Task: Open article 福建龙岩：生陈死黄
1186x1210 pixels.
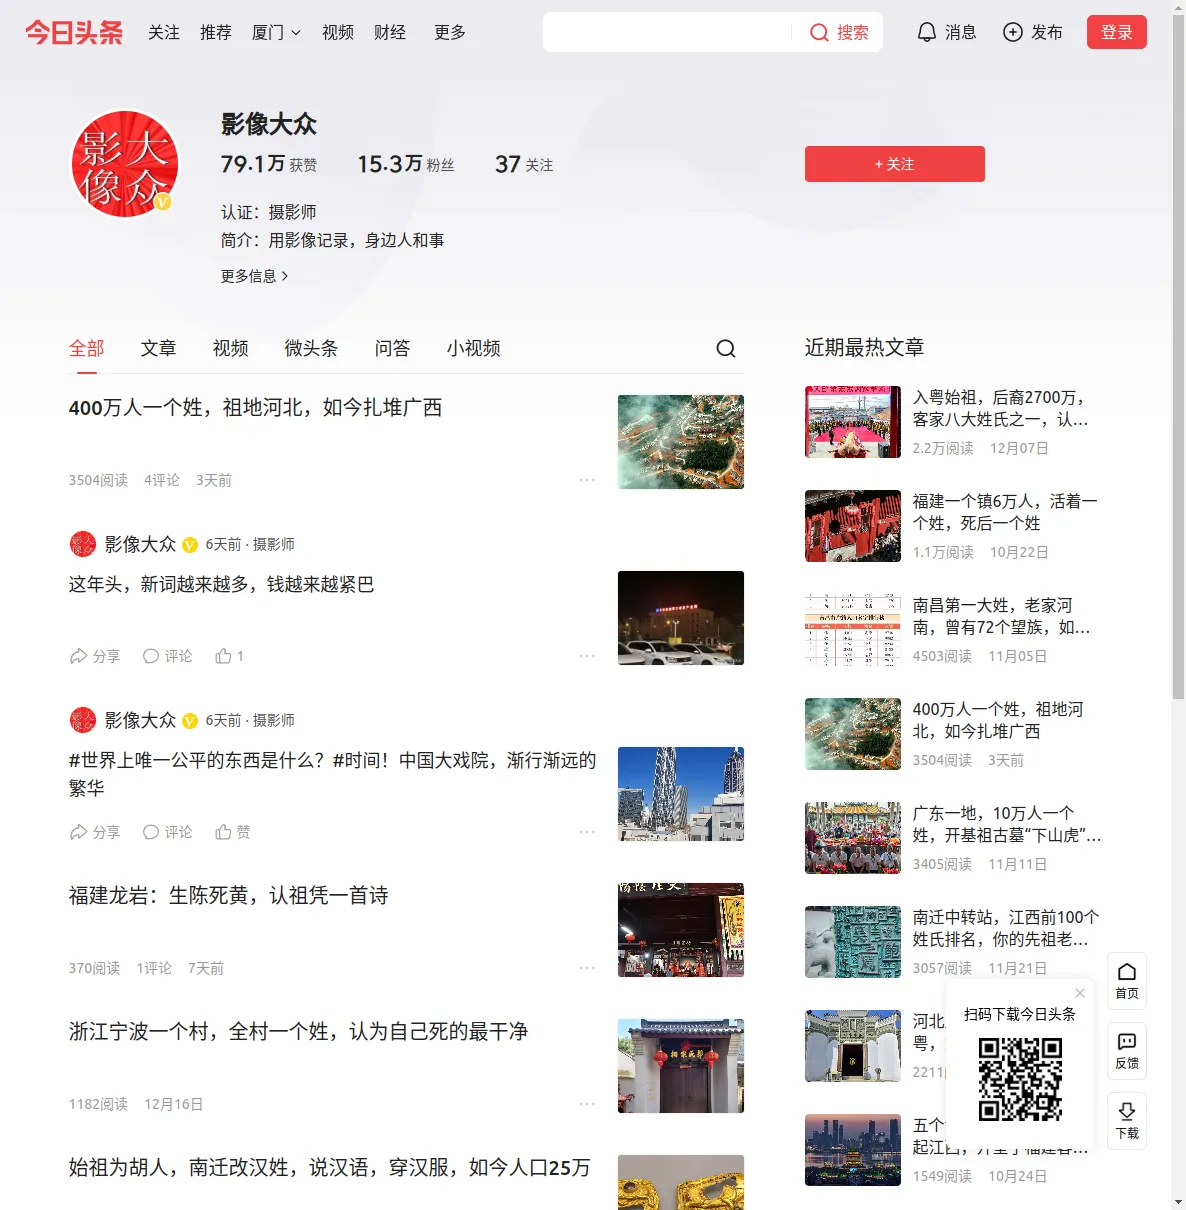Action: tap(229, 895)
